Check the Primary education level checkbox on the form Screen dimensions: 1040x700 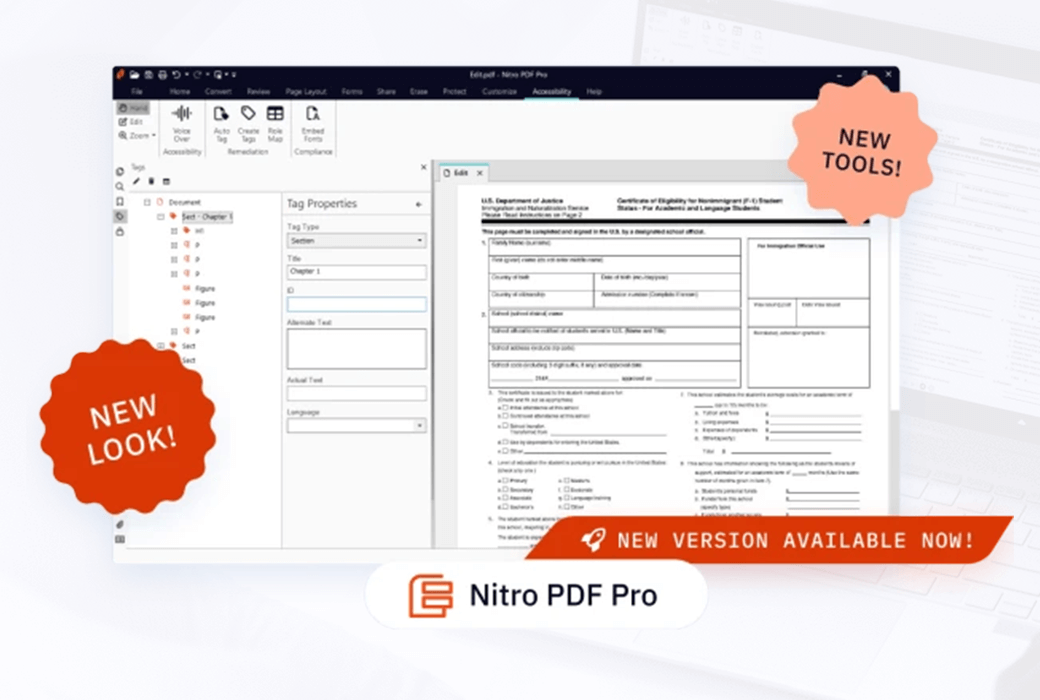(505, 481)
